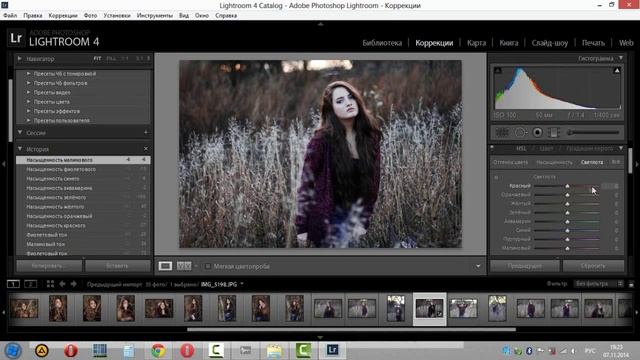Click the Lightroom icon on the taskbar

click(332, 350)
